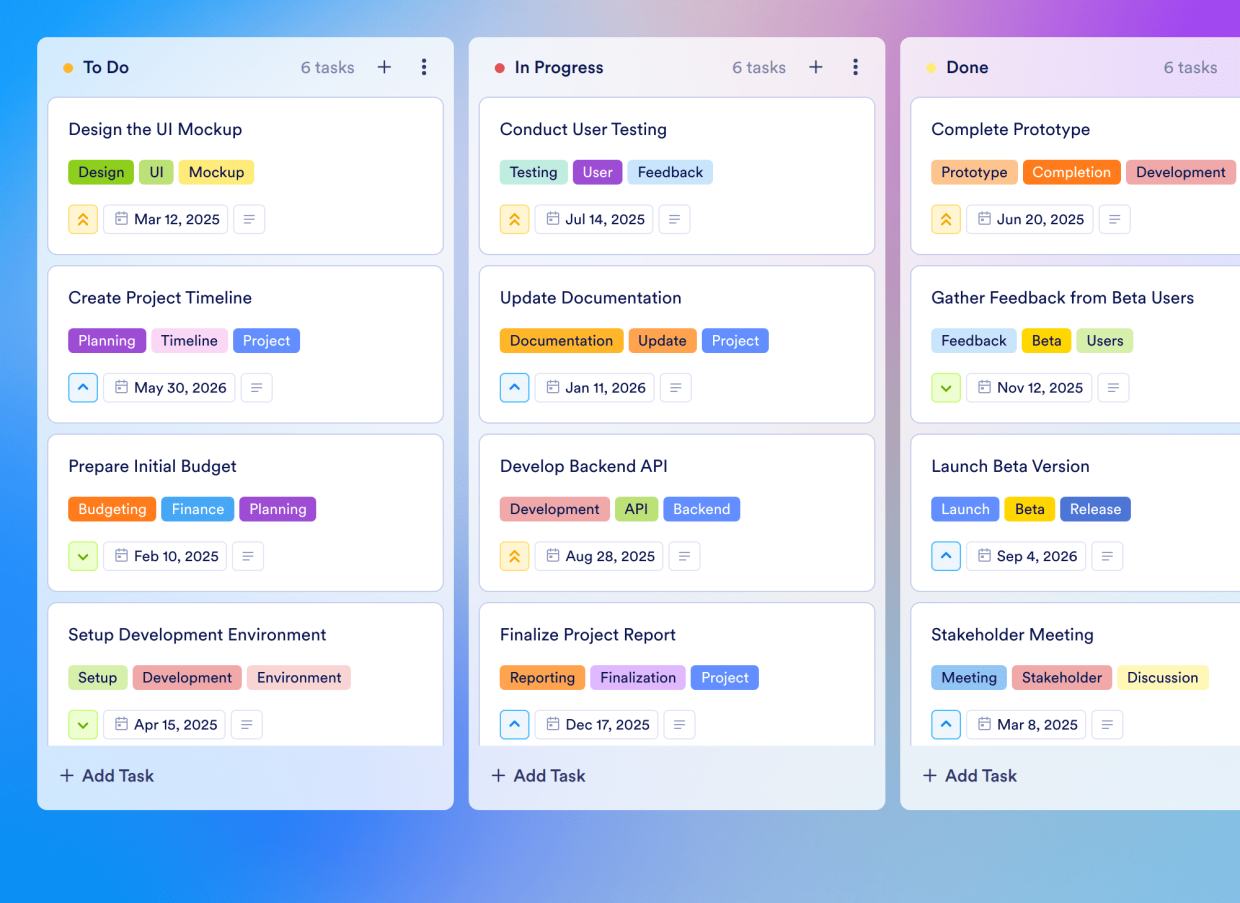
Task: Toggle priority indicator on Gather Feedback from Beta Users
Action: 946,387
